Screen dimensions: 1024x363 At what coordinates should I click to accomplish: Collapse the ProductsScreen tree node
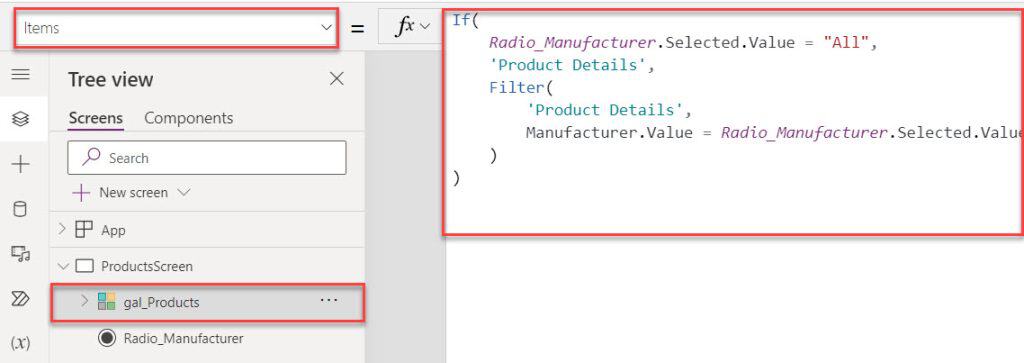coord(63,266)
